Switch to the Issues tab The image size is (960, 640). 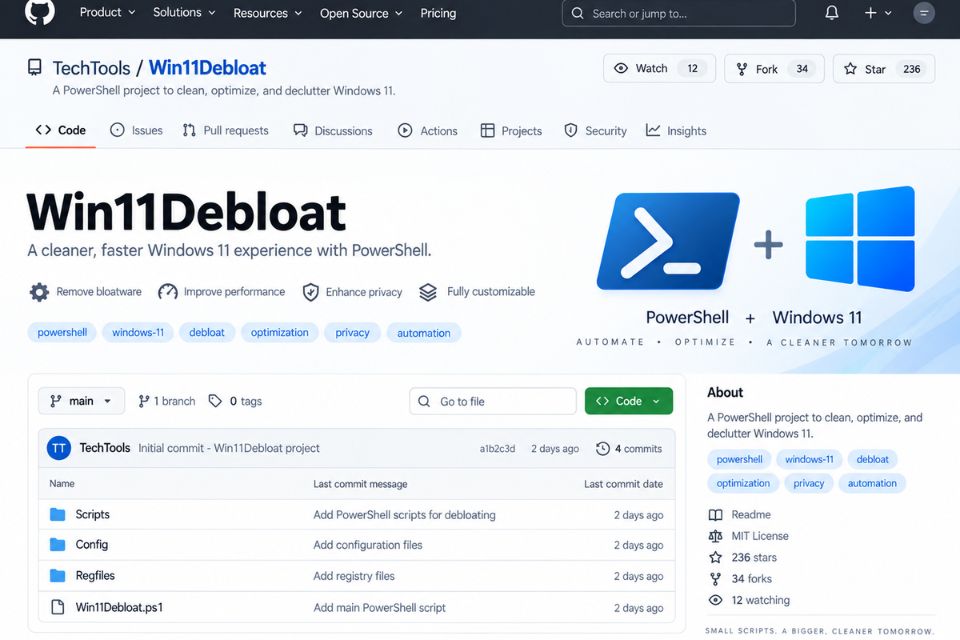pos(137,130)
